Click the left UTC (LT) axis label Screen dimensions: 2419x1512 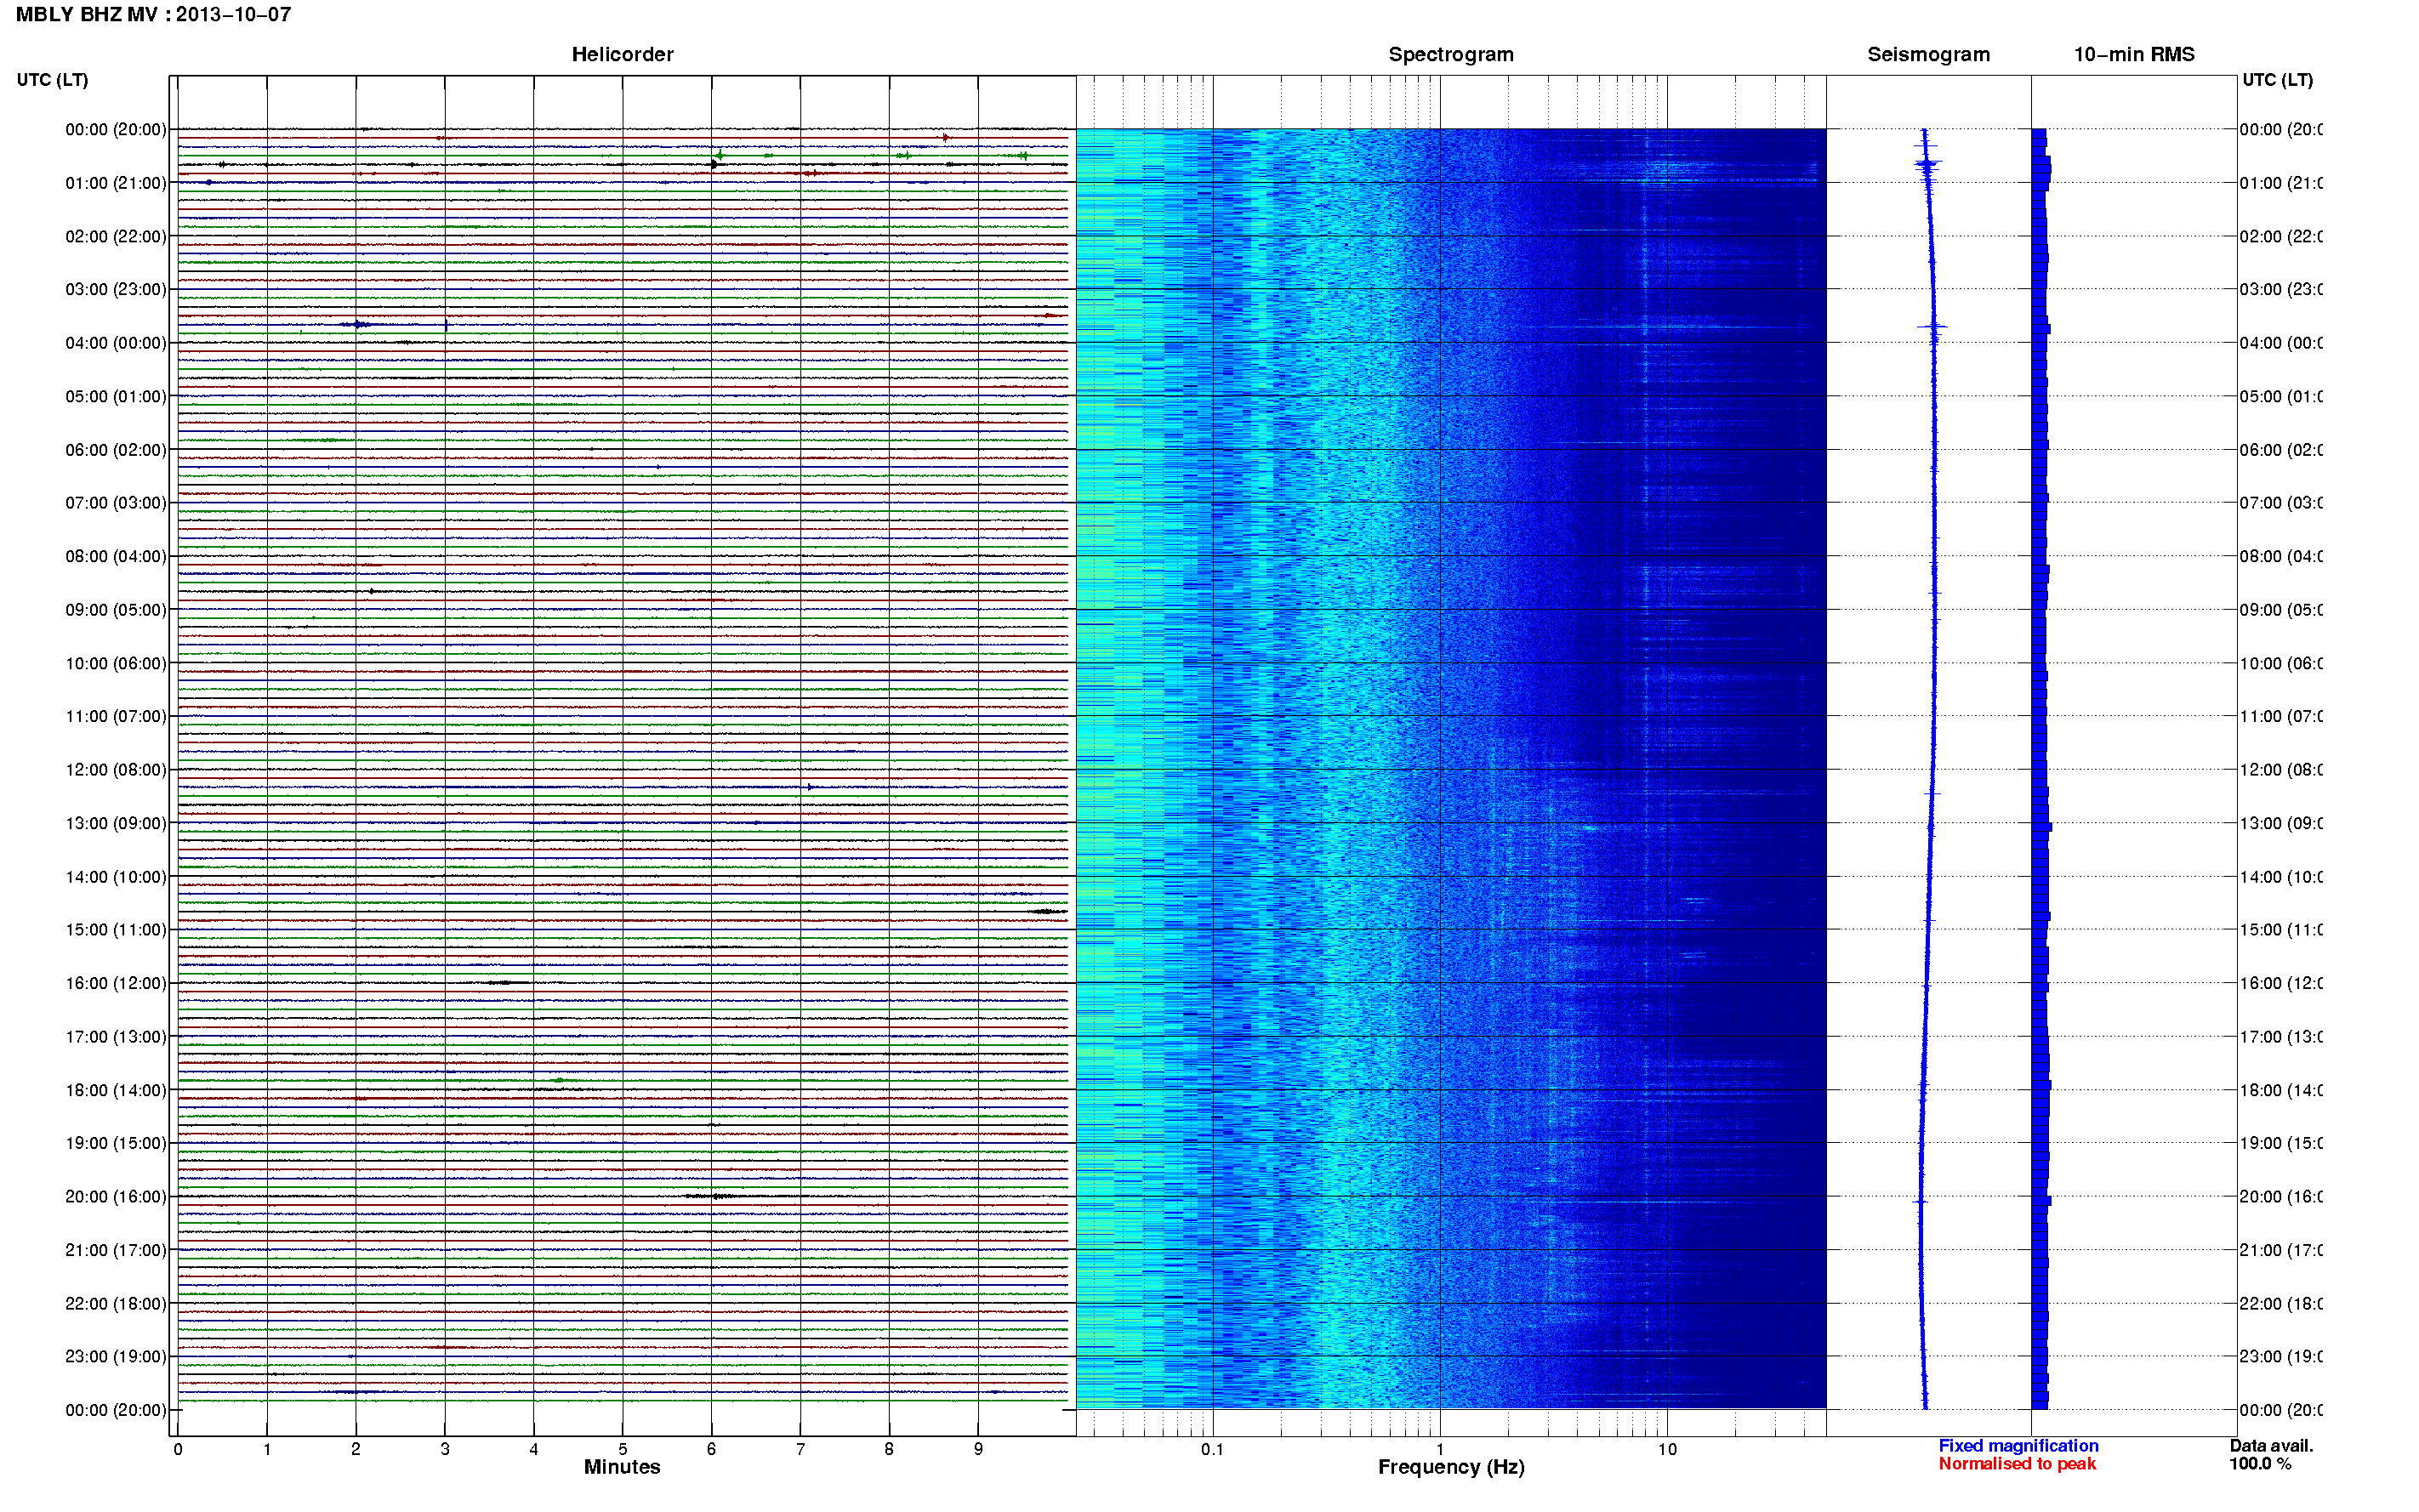[x=52, y=80]
